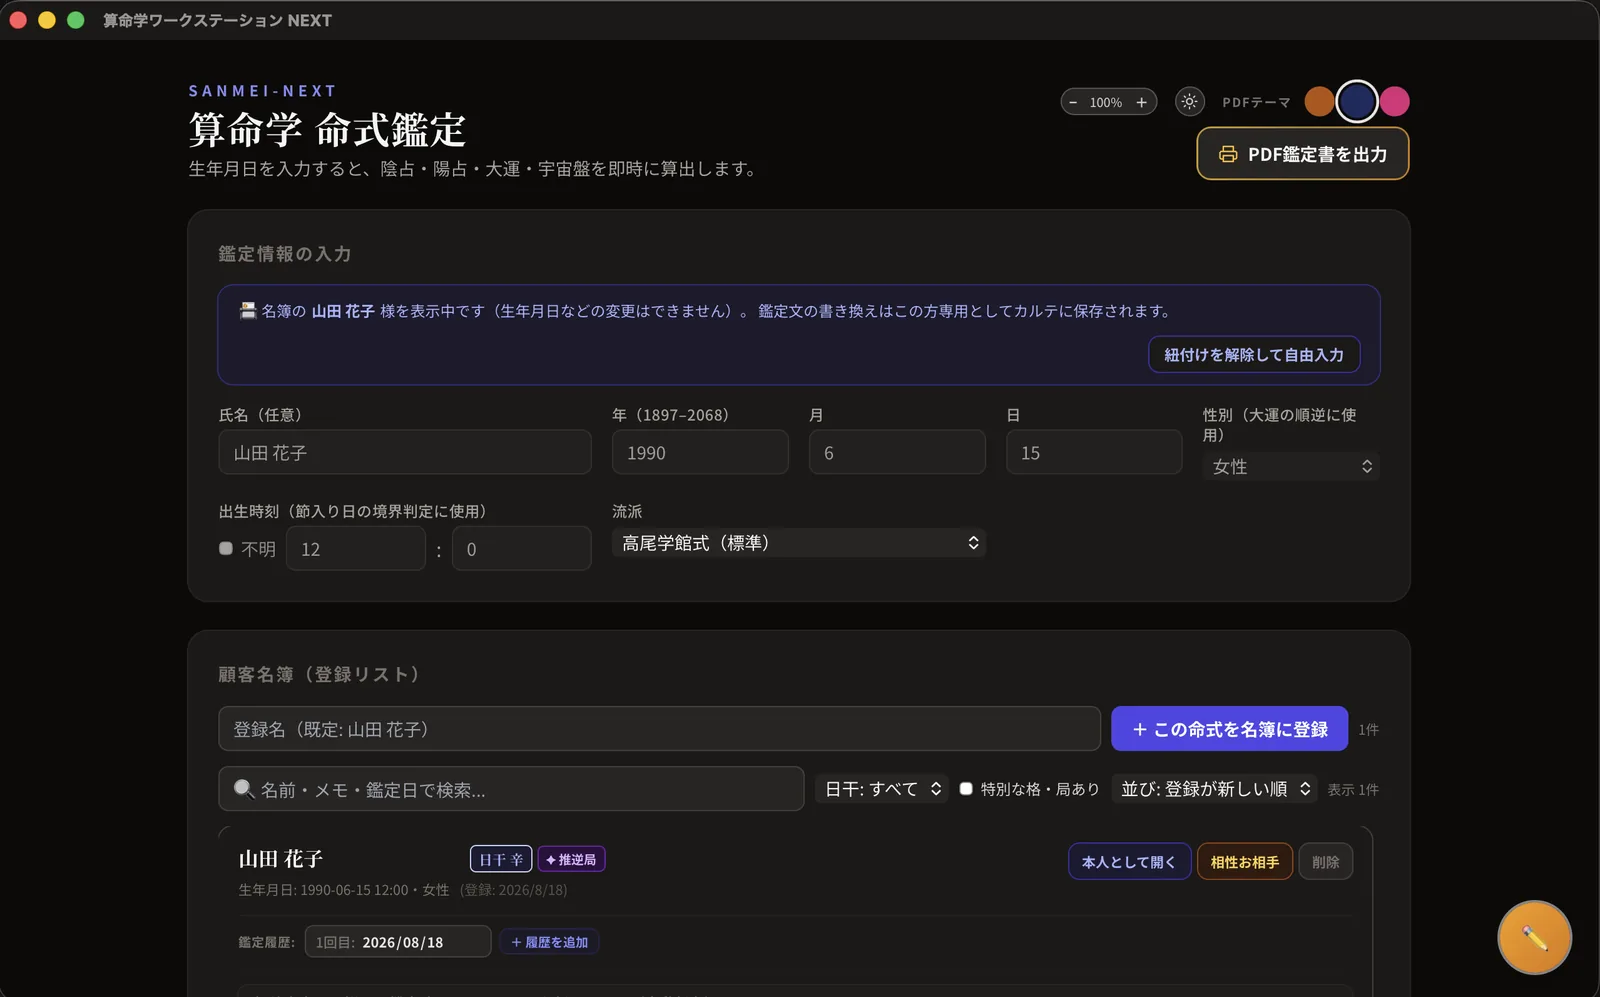Click PDF鑑定書を出力 button
This screenshot has width=1600, height=997.
1302,154
